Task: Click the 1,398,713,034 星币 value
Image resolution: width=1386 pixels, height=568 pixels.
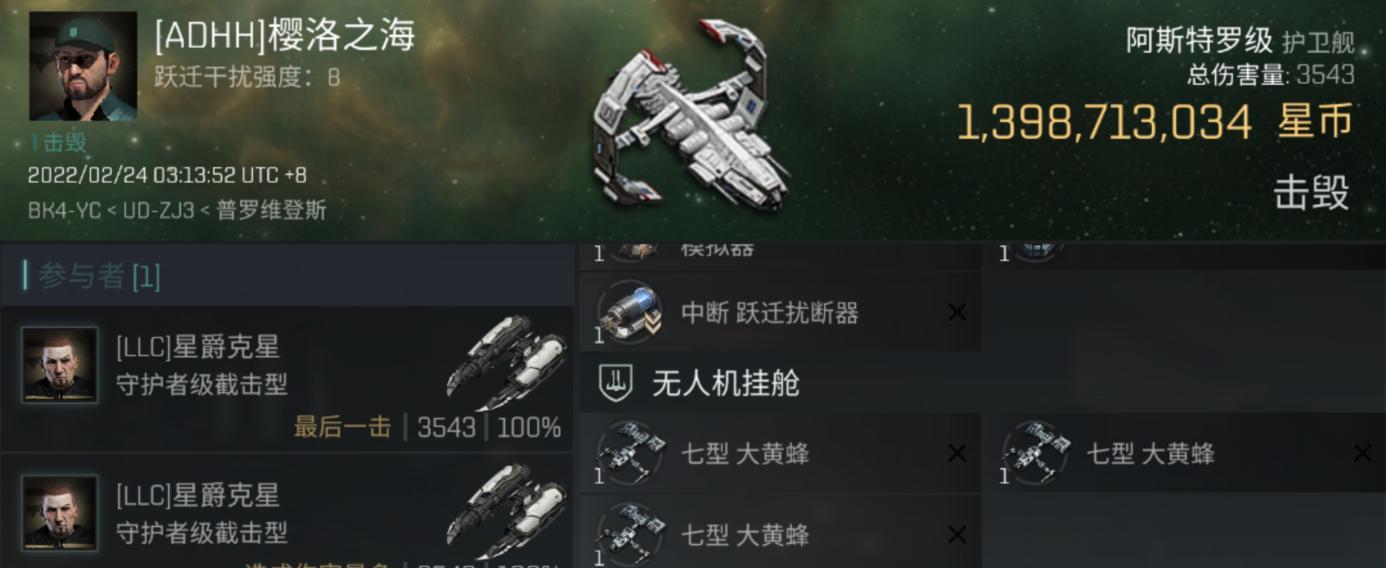Action: point(1155,122)
